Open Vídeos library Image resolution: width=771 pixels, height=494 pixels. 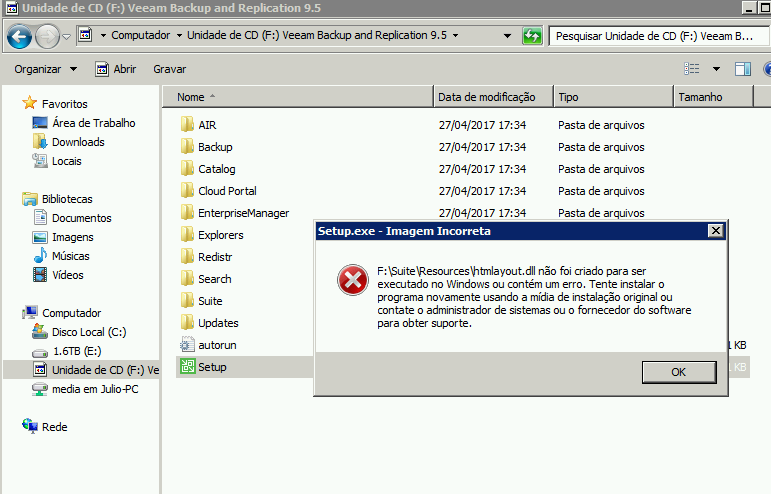click(x=58, y=275)
